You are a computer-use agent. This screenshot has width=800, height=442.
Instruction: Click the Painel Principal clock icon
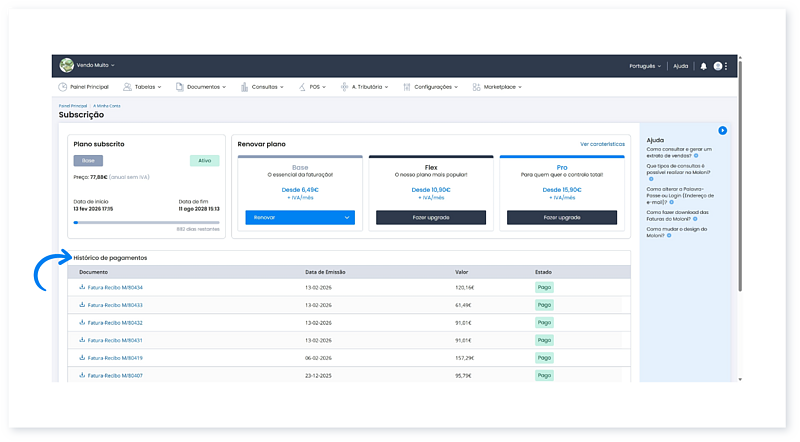click(x=63, y=87)
